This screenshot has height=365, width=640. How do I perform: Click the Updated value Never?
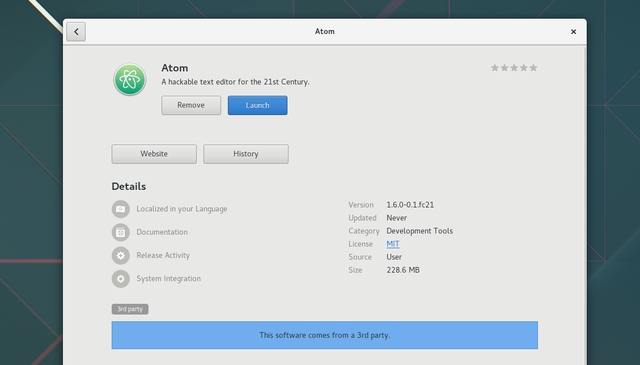coord(396,218)
